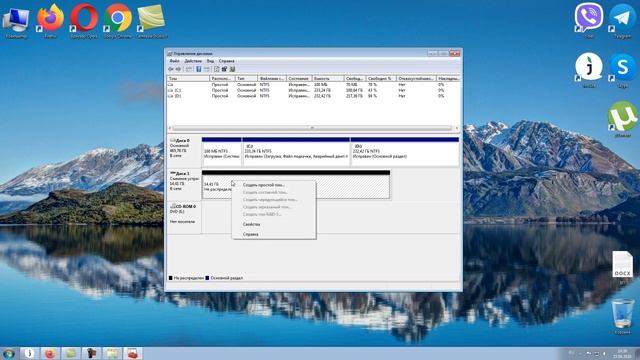Select the (D:) 232,42 ГБ partition block
Screen dimensions: 640x360
click(x=404, y=151)
